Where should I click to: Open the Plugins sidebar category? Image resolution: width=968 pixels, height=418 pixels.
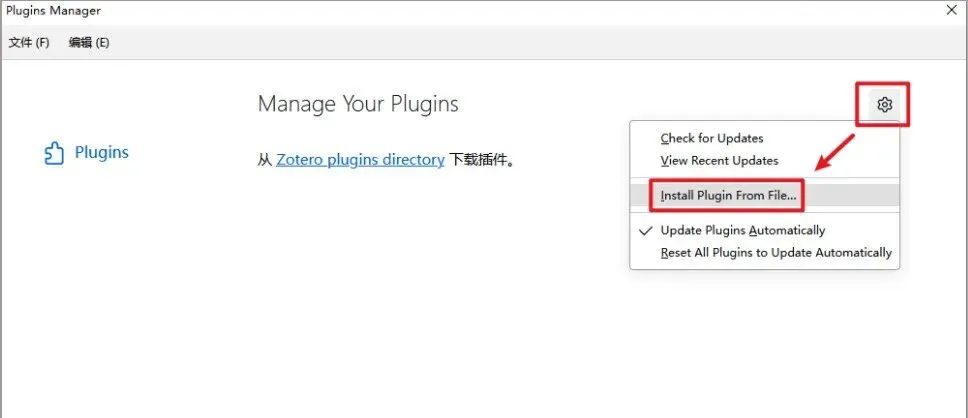pyautogui.click(x=86, y=153)
